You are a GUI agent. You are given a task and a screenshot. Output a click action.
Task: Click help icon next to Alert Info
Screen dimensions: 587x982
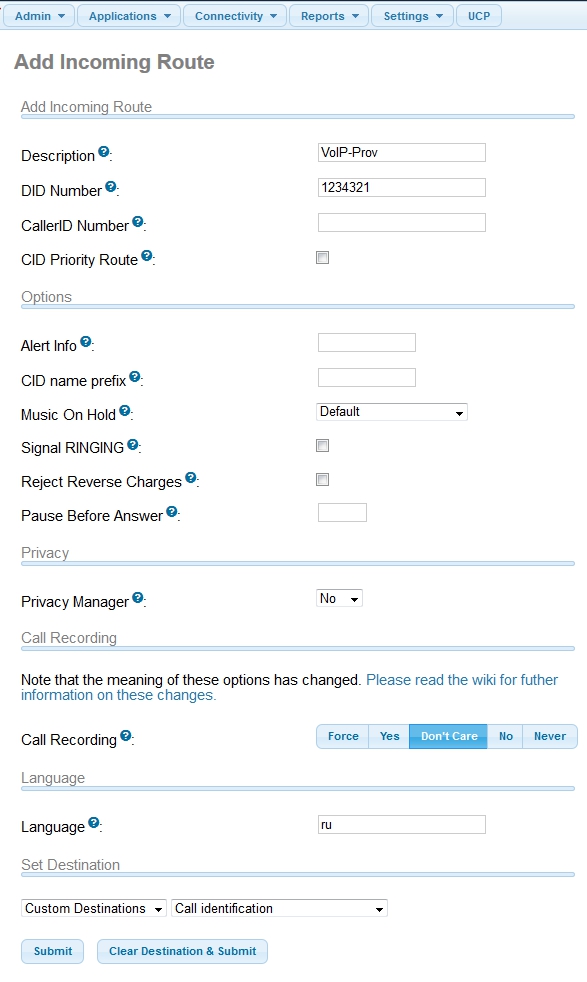click(x=86, y=342)
